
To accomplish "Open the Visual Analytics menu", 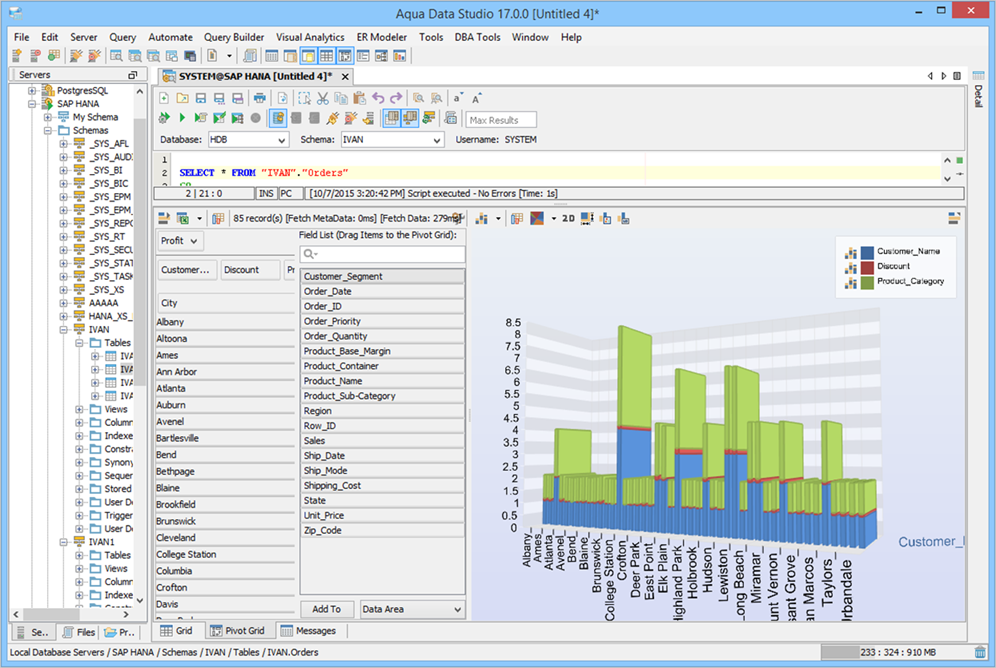I will point(310,37).
